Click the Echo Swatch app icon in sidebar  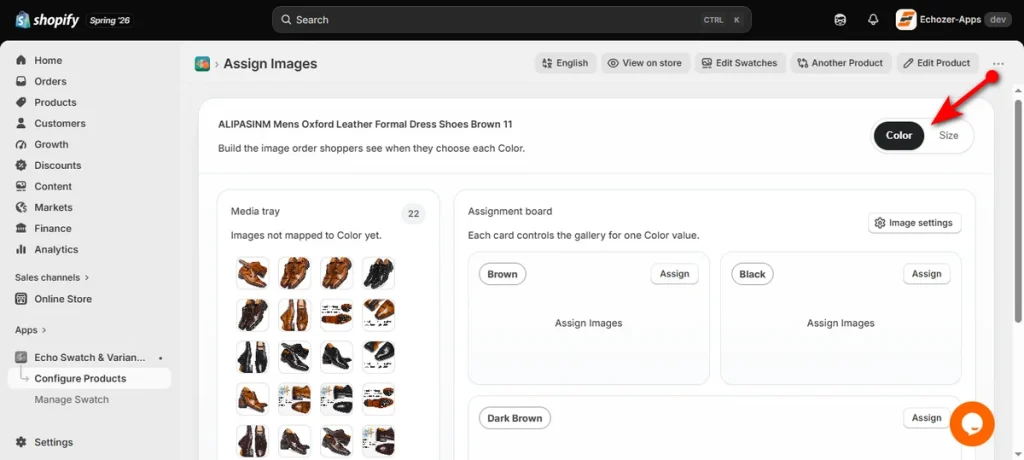21,357
